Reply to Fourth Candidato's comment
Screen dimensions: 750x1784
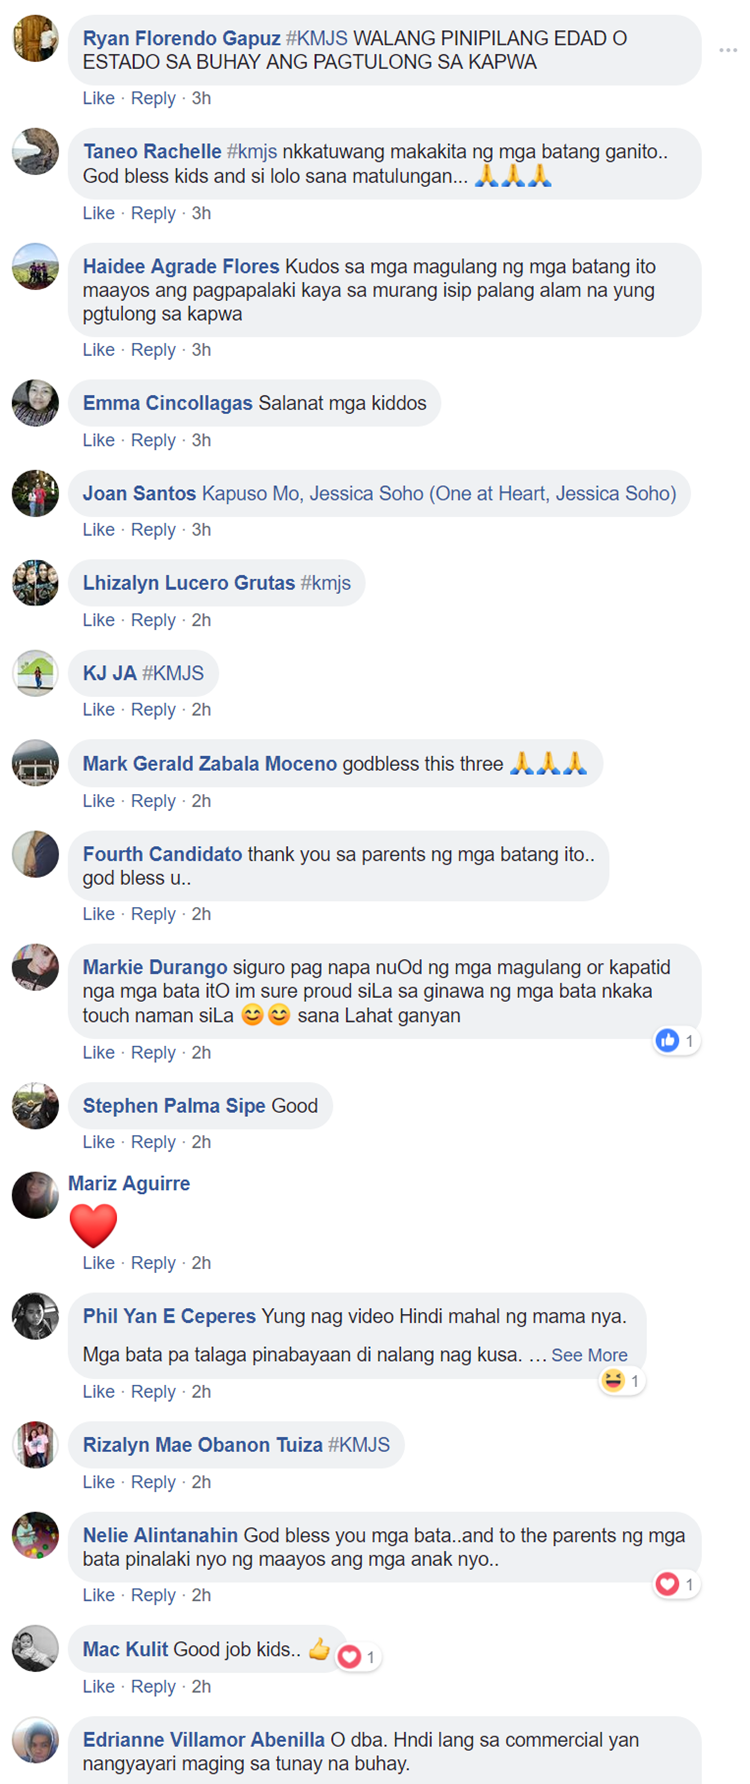pyautogui.click(x=153, y=914)
